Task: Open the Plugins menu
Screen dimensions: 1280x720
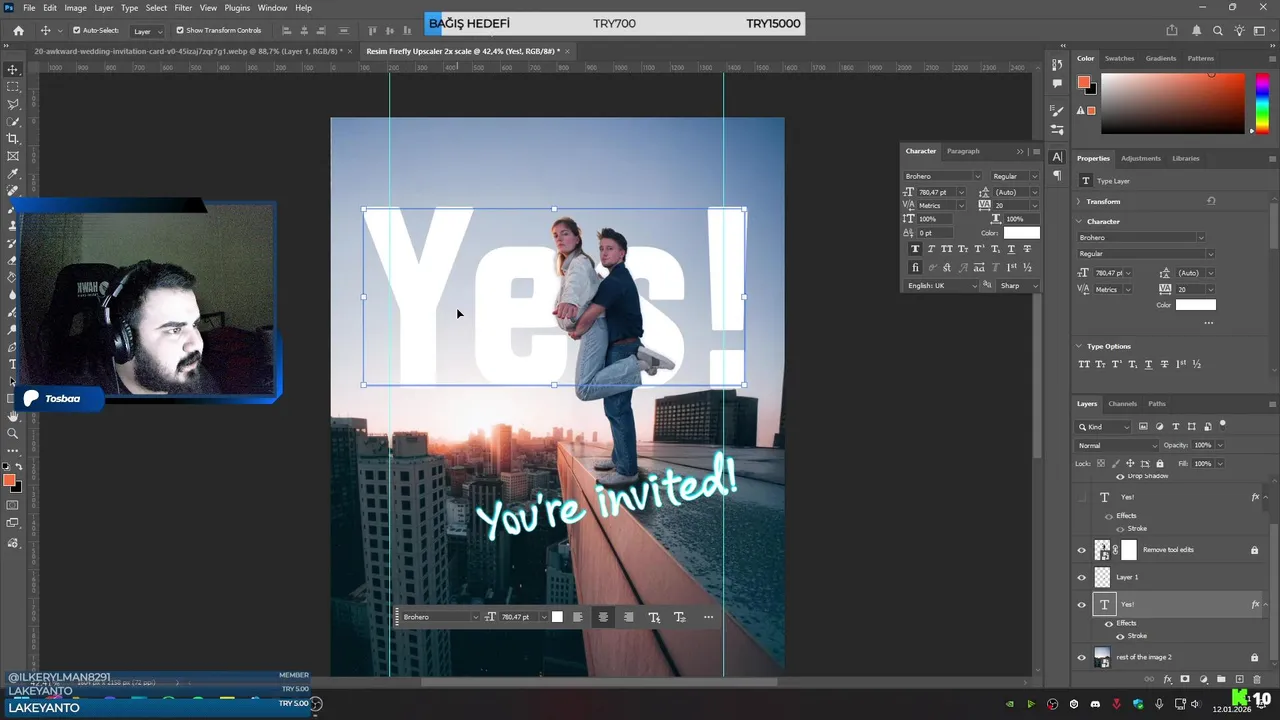Action: (237, 8)
